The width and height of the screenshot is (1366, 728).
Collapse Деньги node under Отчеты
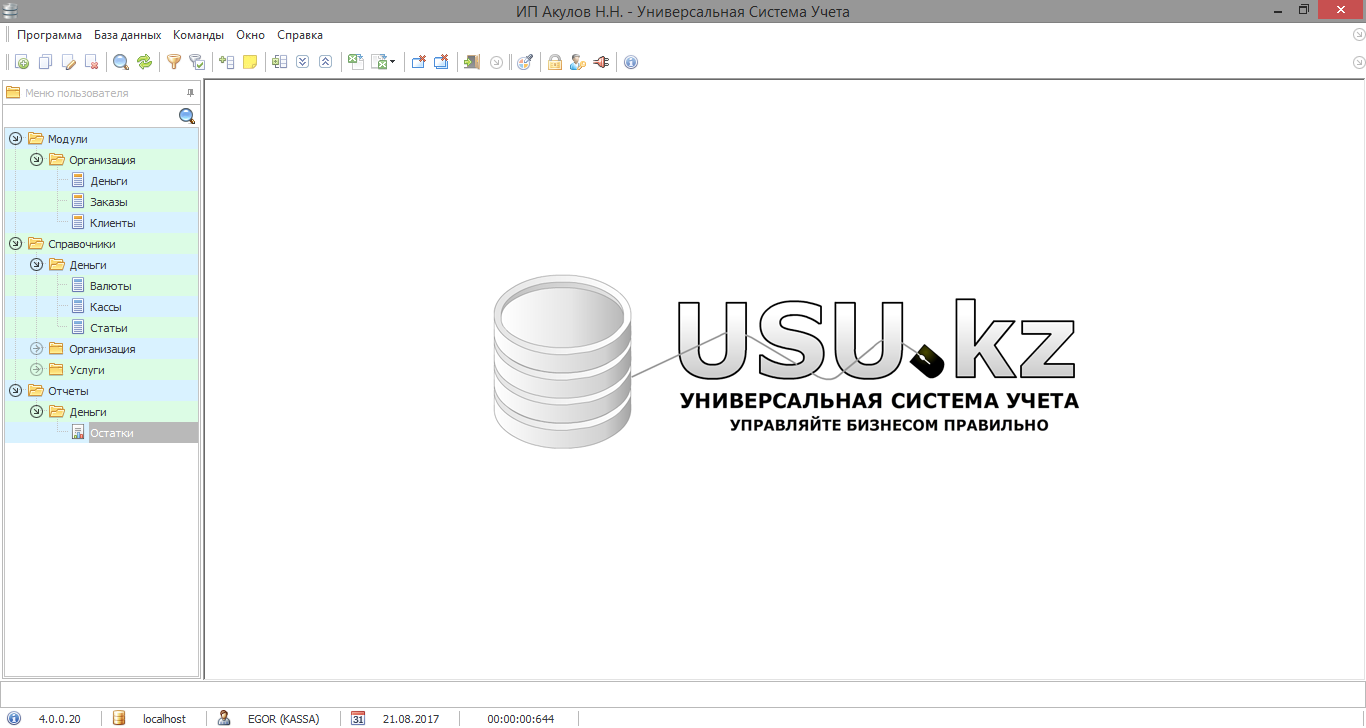tap(36, 412)
